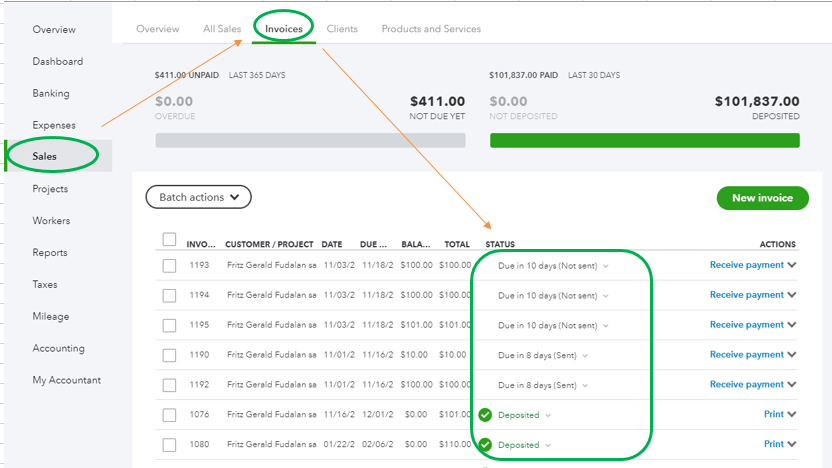The image size is (832, 468).
Task: Open actions arrow next to Print for 1080
Action: (792, 444)
